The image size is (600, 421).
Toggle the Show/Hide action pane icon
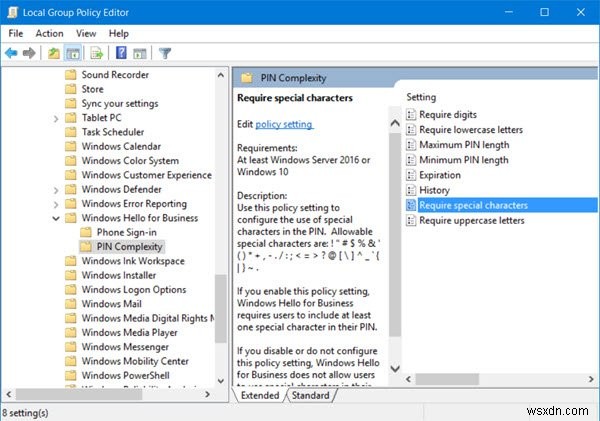point(140,53)
